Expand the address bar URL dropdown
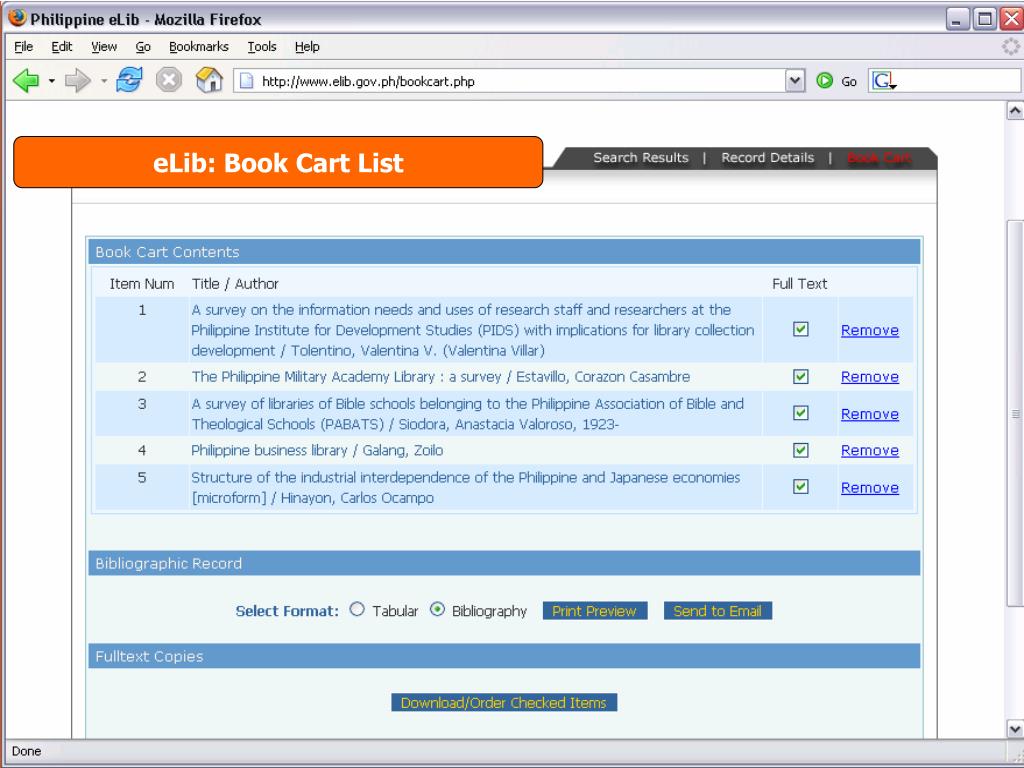Screen dimensions: 1024x768 (x=794, y=81)
